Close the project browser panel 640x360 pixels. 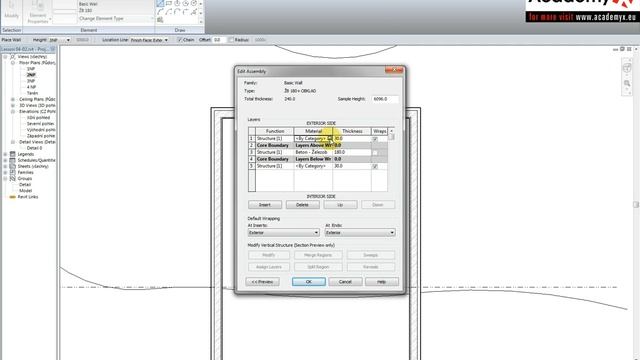[x=53, y=49]
